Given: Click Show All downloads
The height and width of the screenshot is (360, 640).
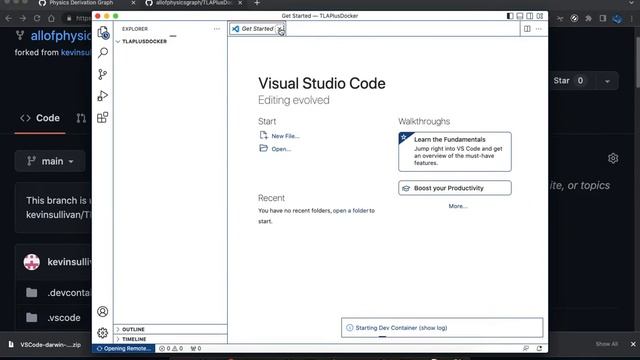Looking at the screenshot, I should (606, 344).
